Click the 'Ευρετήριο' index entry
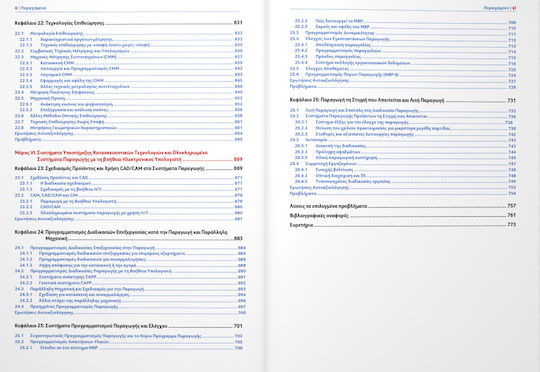 (x=403, y=225)
